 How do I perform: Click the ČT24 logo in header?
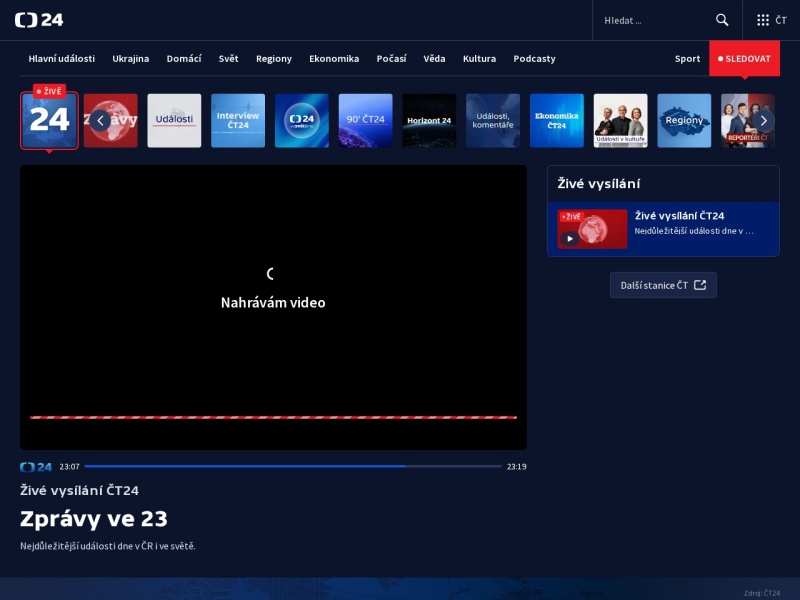(x=39, y=20)
